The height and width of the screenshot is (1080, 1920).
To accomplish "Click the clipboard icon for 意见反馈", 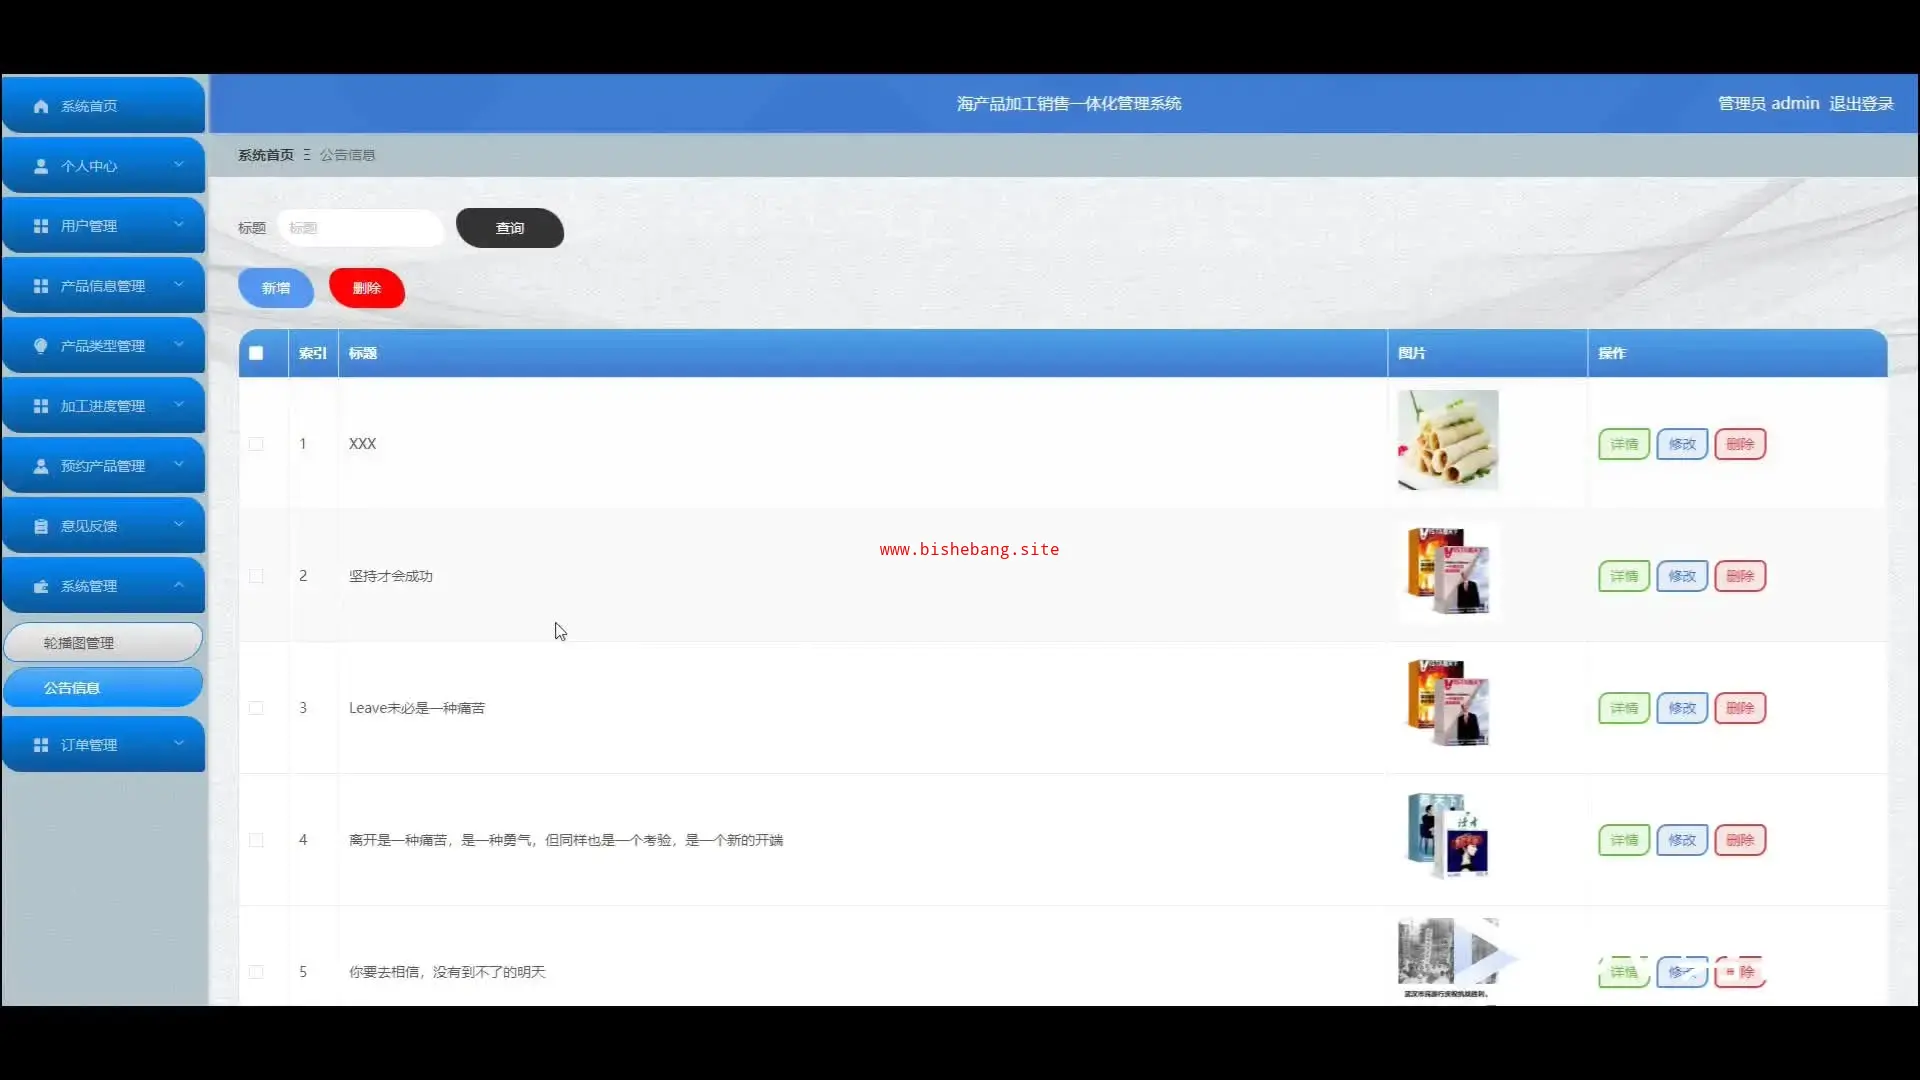I will pyautogui.click(x=41, y=526).
